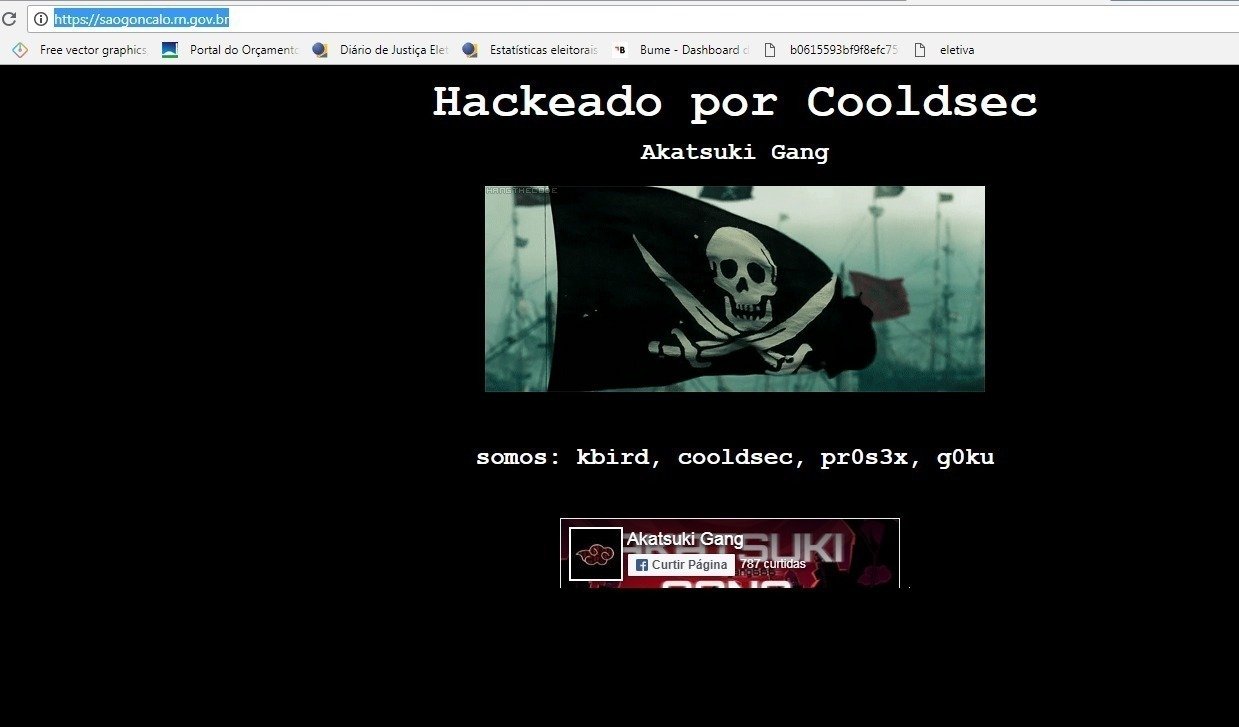Click the Free vector graphics bookmark favicon
The height and width of the screenshot is (727, 1239).
20,50
